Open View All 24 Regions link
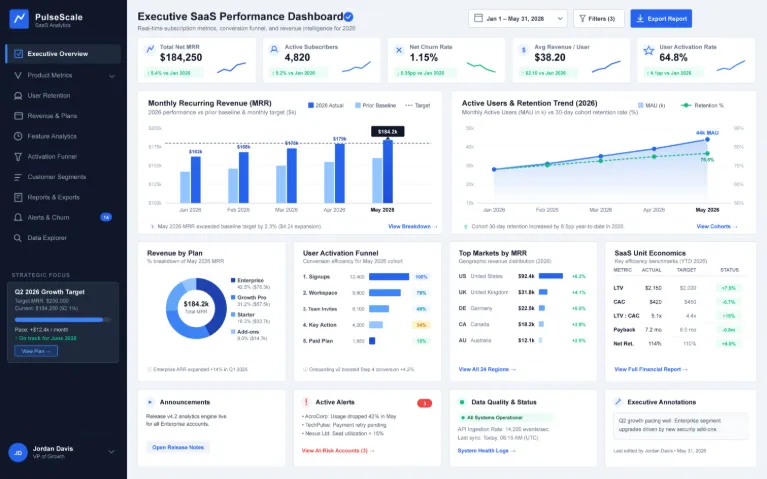 [487, 369]
